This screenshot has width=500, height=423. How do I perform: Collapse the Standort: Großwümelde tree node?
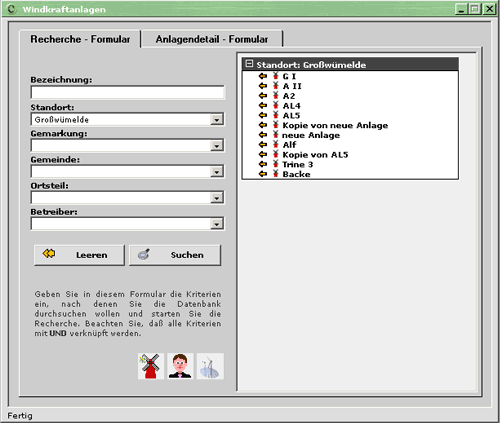pyautogui.click(x=249, y=64)
